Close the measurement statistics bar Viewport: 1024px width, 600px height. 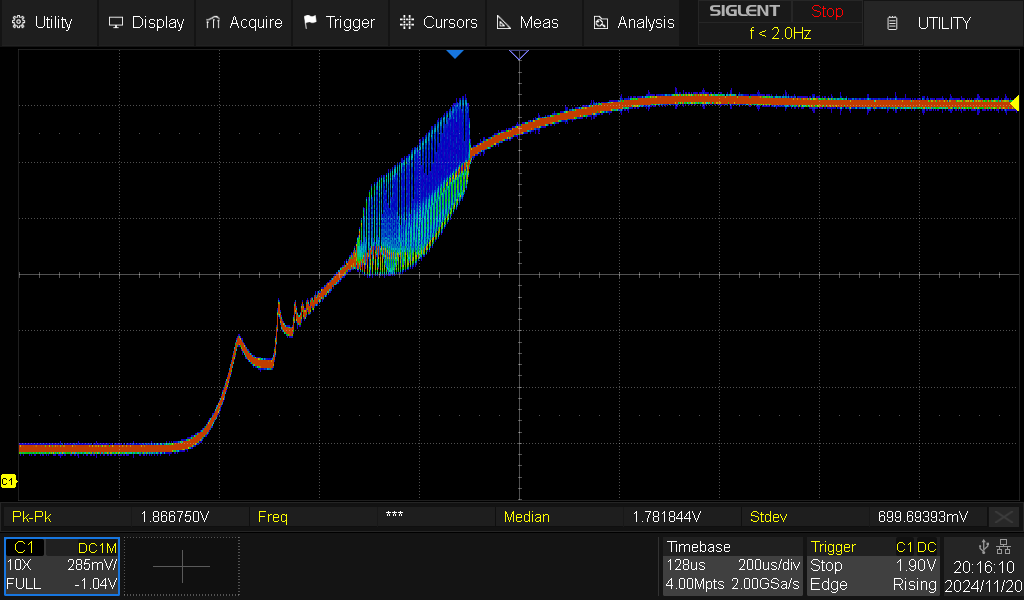coord(1003,517)
